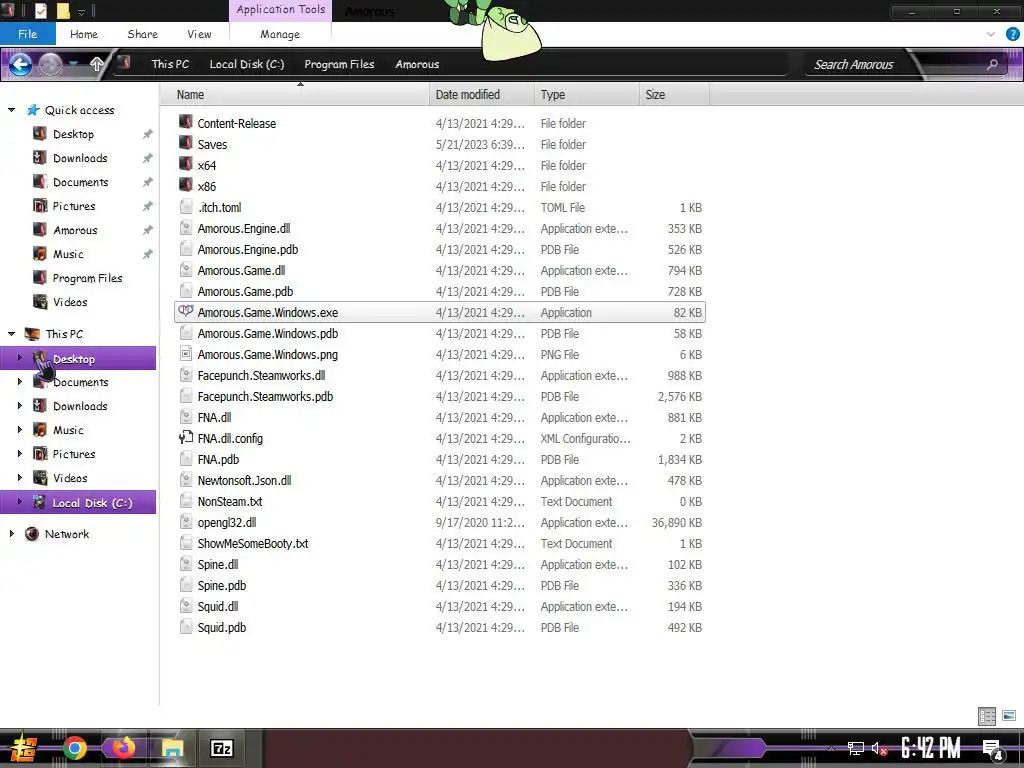Open the network tray icon

[856, 748]
